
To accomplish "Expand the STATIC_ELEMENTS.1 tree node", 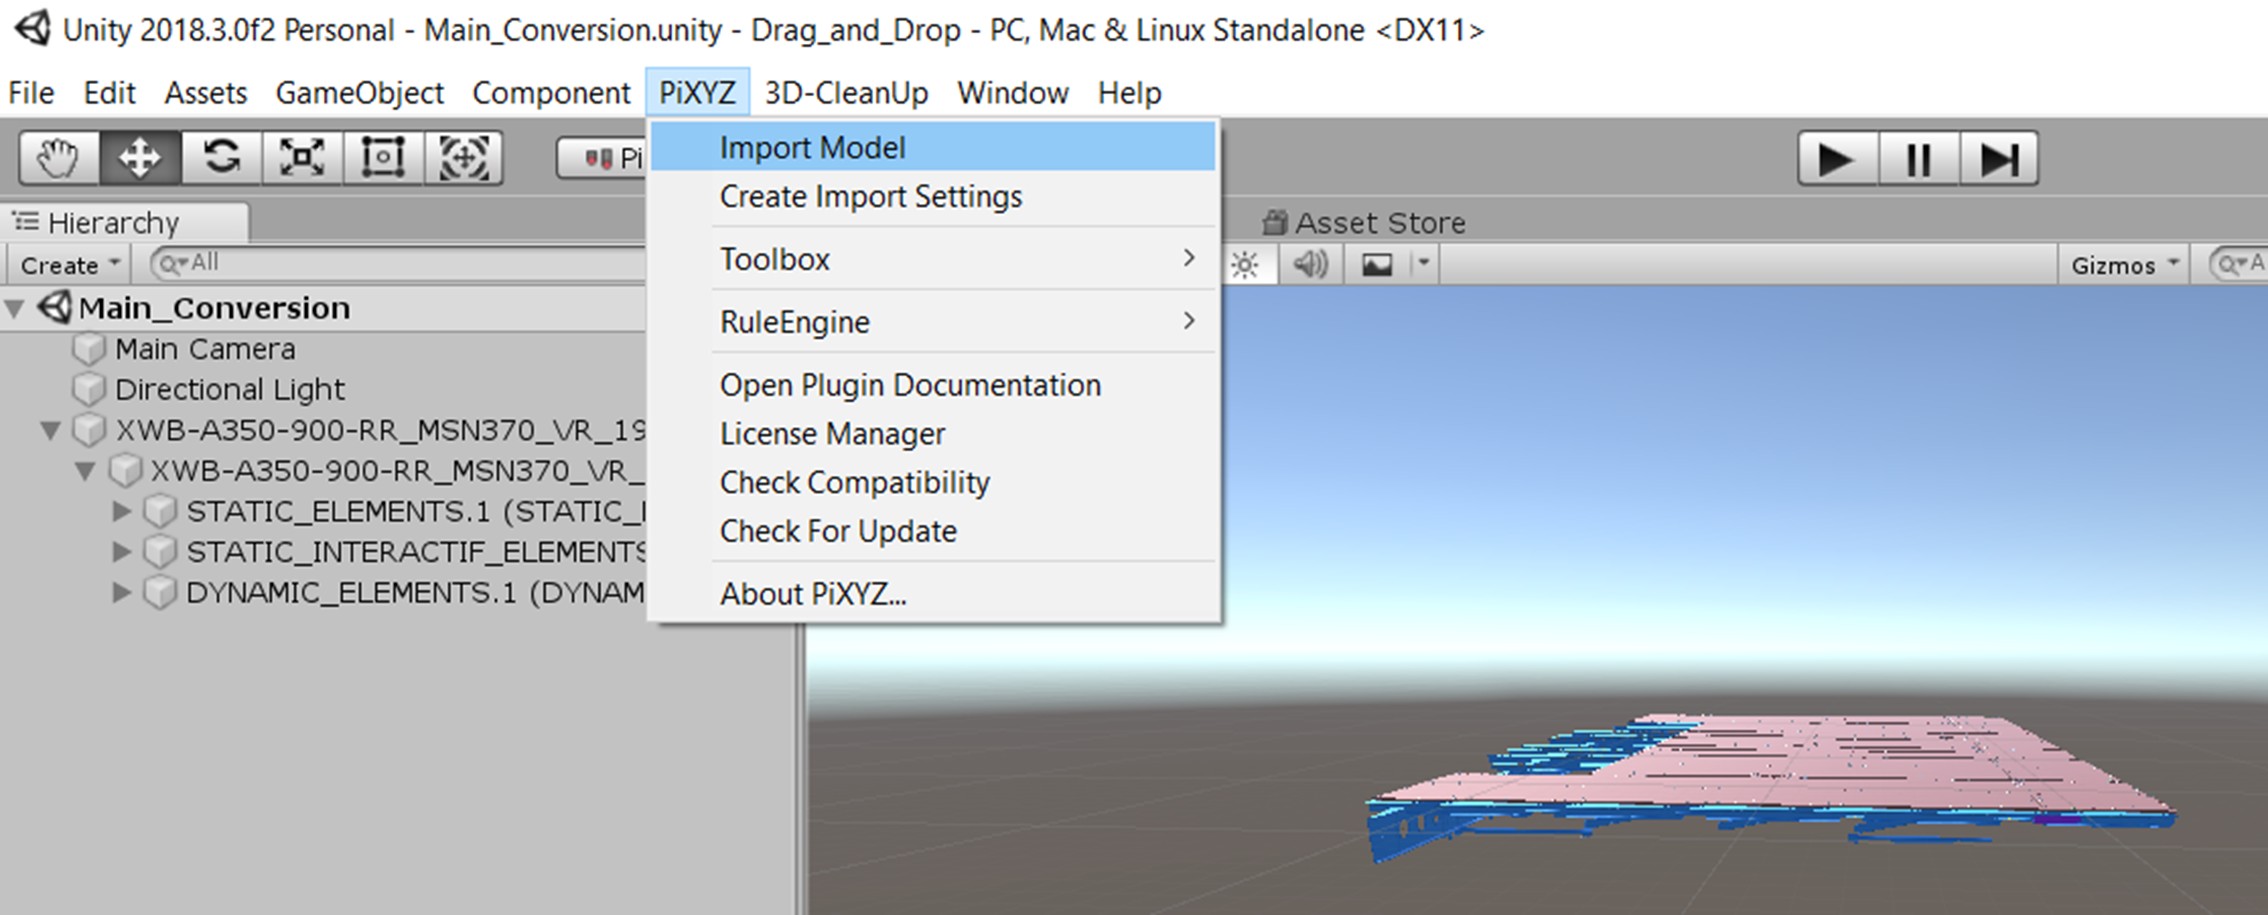I will point(122,512).
